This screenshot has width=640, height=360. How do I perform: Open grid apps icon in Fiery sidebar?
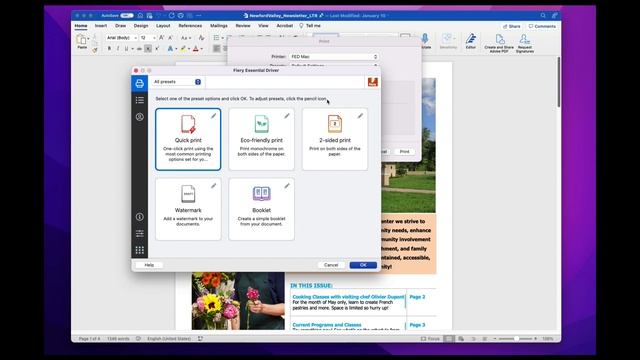[x=140, y=250]
